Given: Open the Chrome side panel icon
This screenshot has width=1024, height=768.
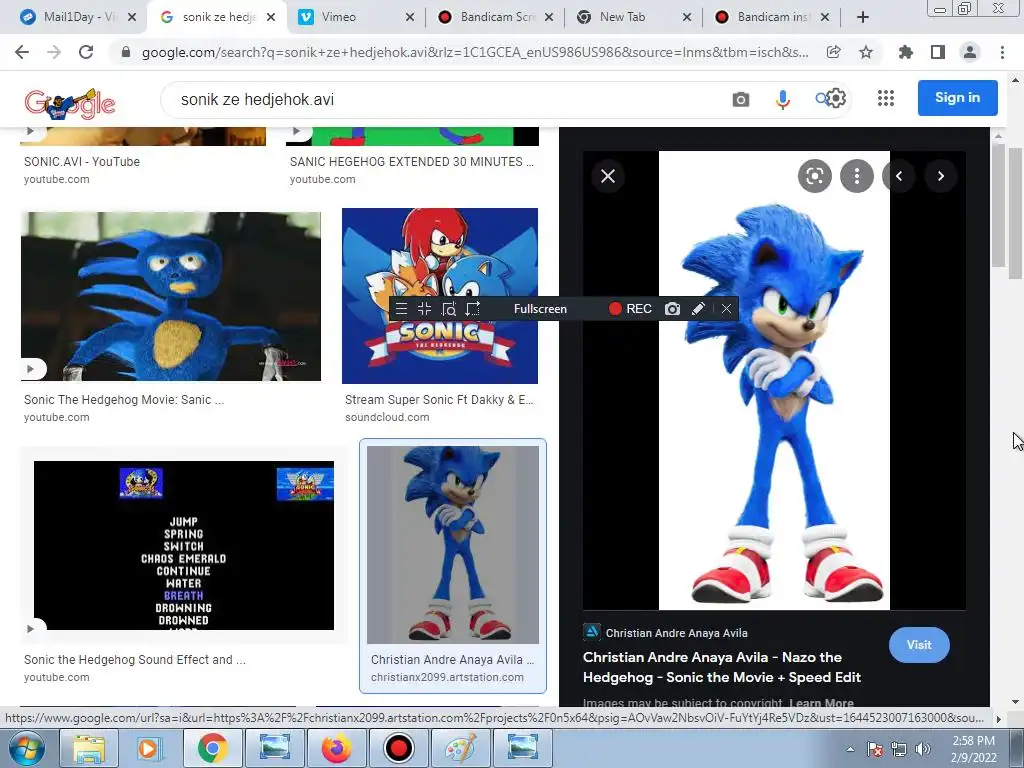Looking at the screenshot, I should click(938, 52).
